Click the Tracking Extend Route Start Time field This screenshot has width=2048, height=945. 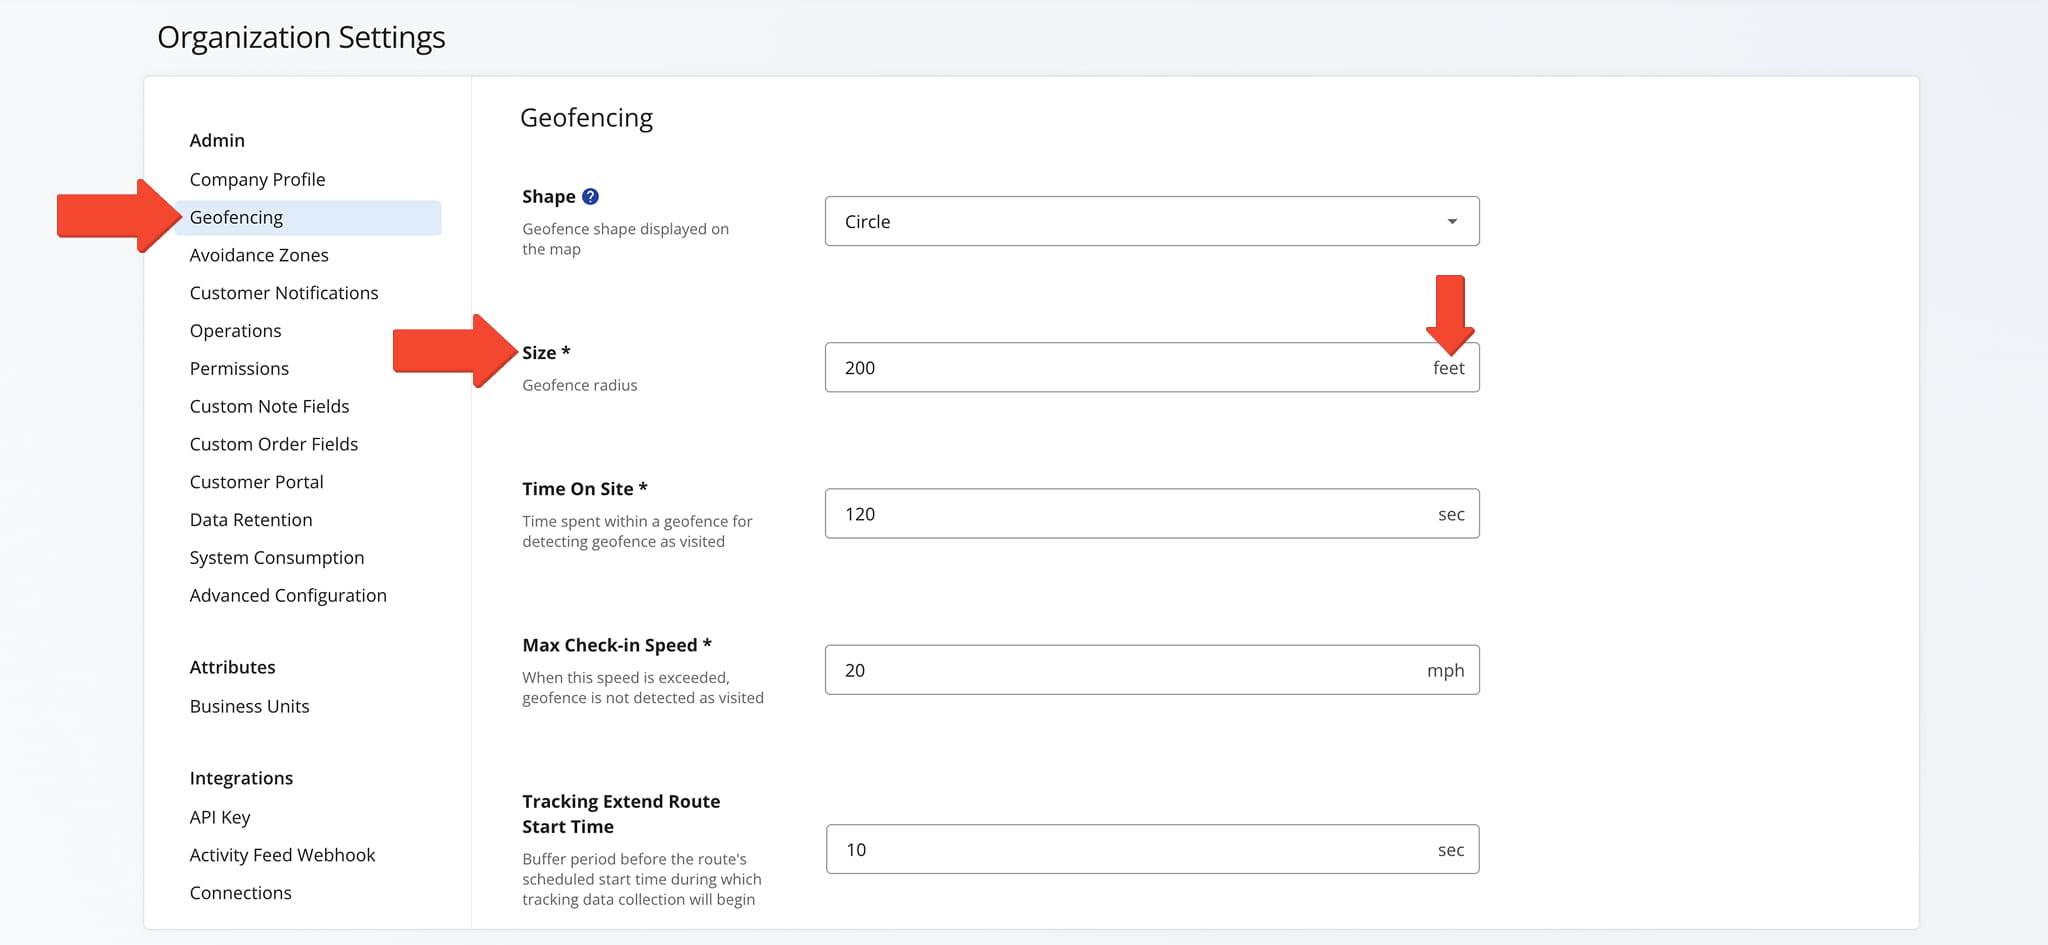point(1152,849)
